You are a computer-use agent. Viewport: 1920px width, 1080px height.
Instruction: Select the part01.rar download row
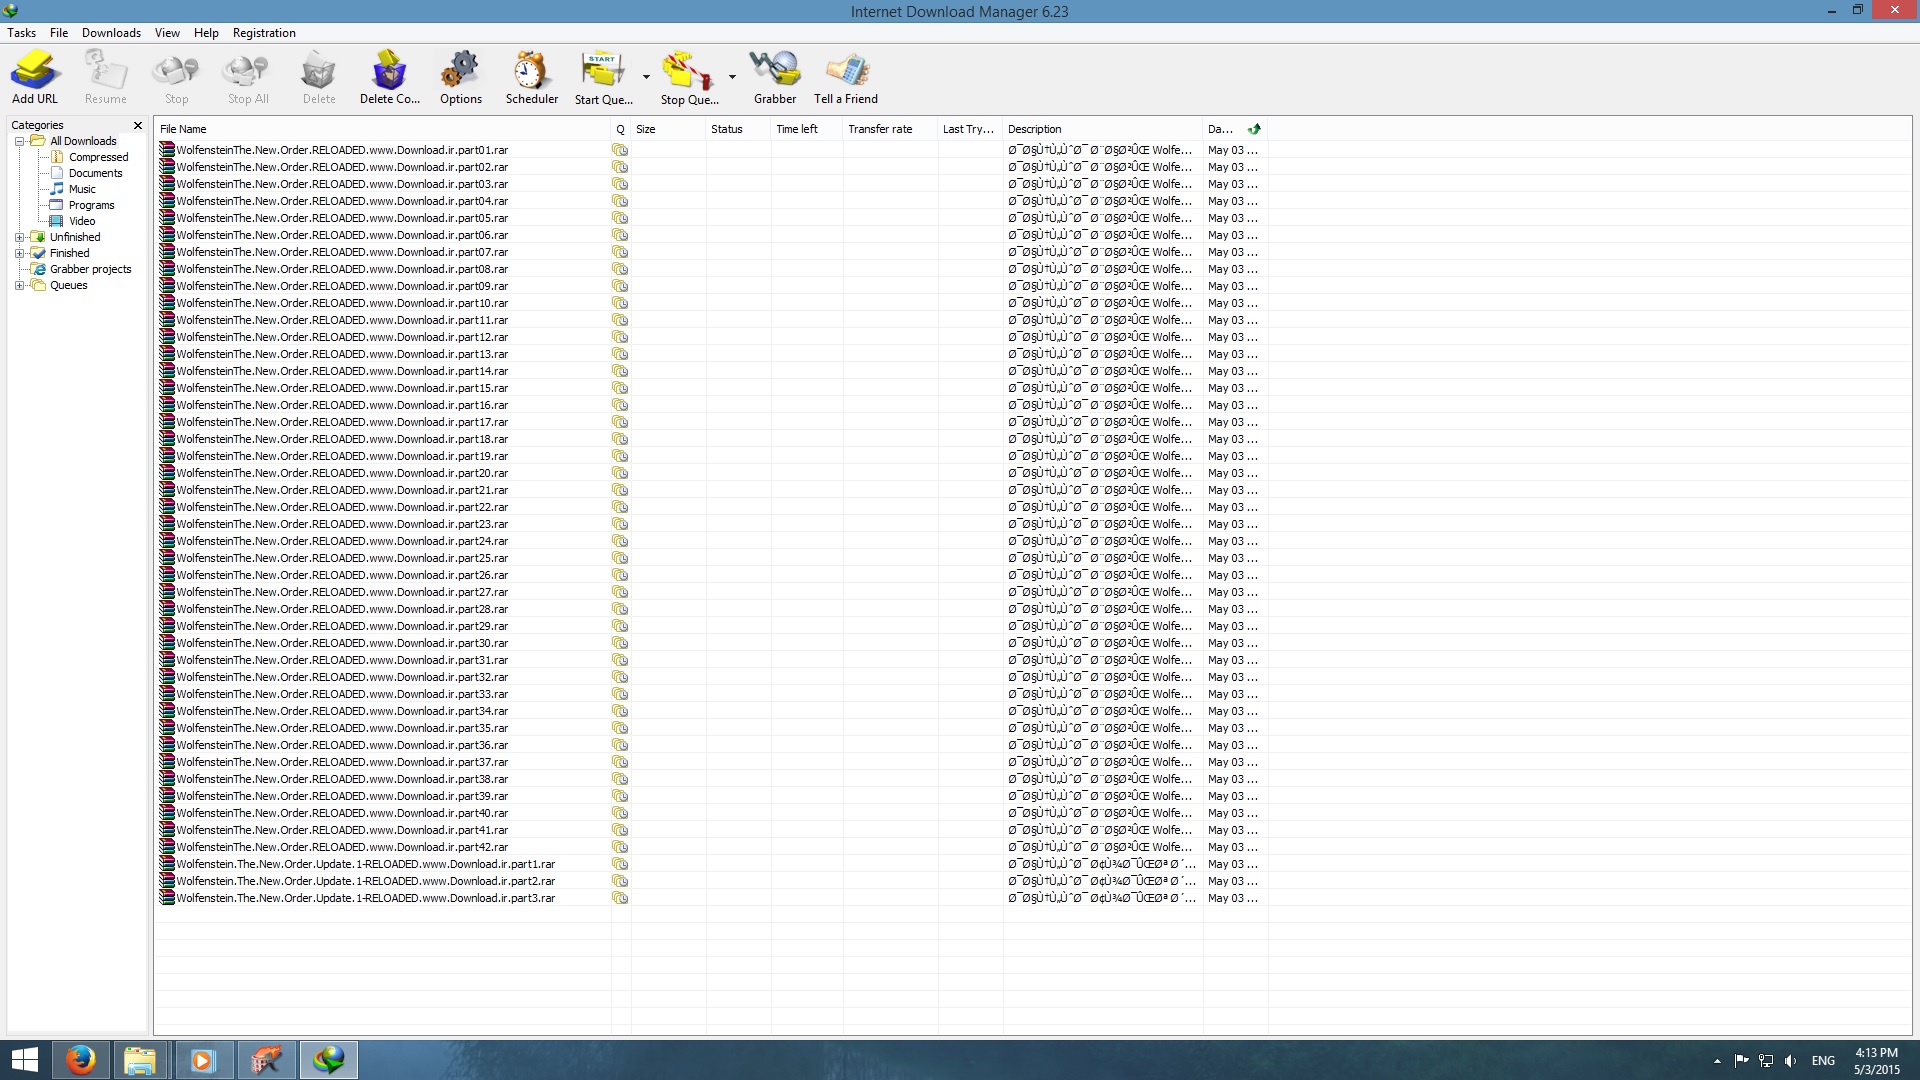pos(342,150)
